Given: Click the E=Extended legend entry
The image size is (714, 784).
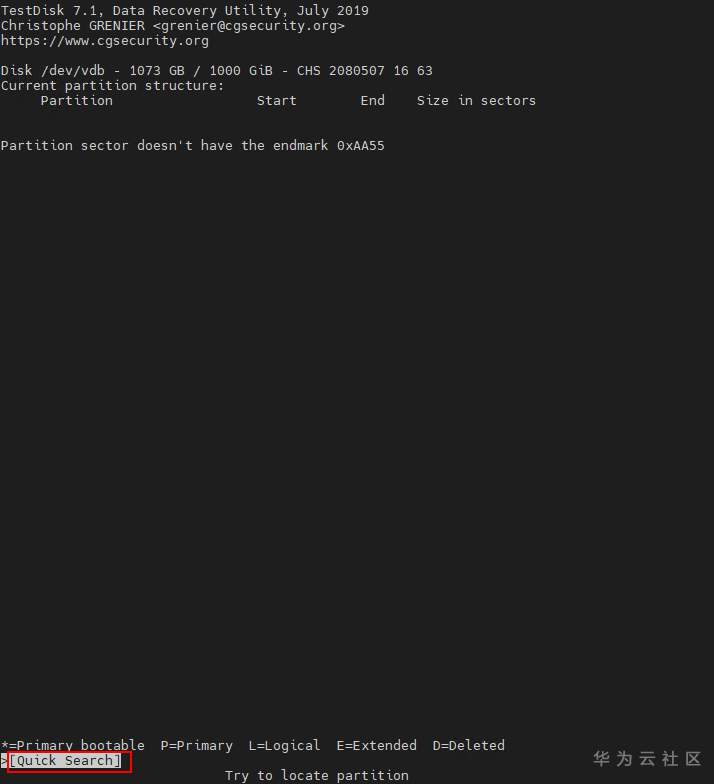Looking at the screenshot, I should click(376, 745).
